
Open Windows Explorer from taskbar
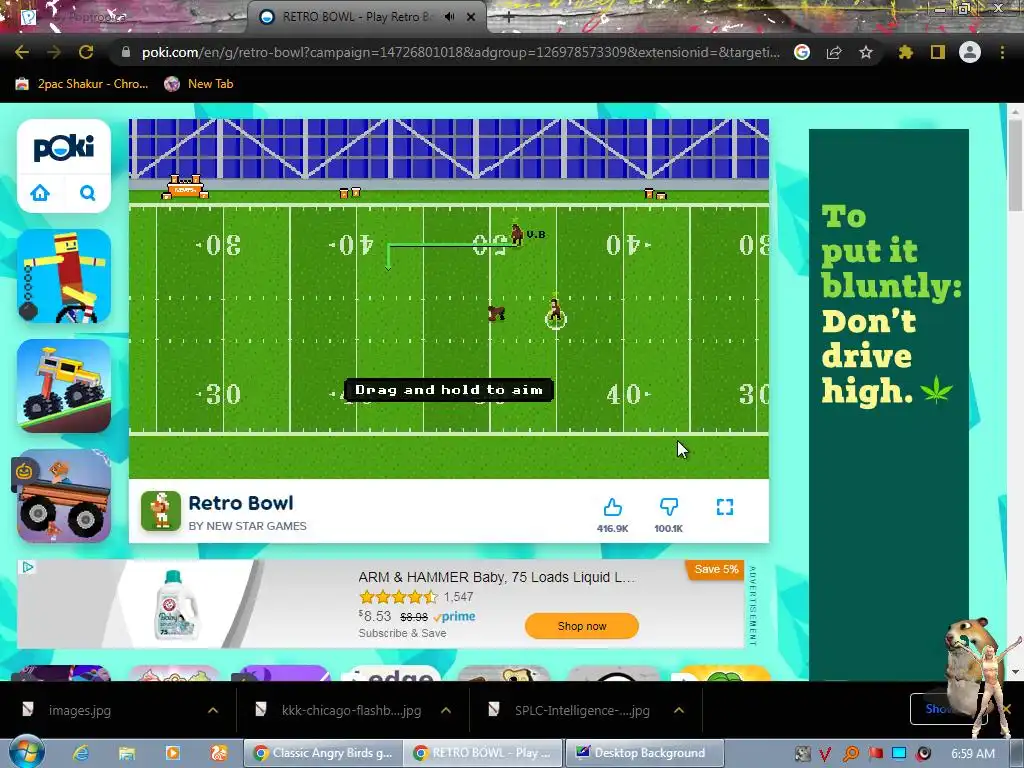(x=126, y=753)
